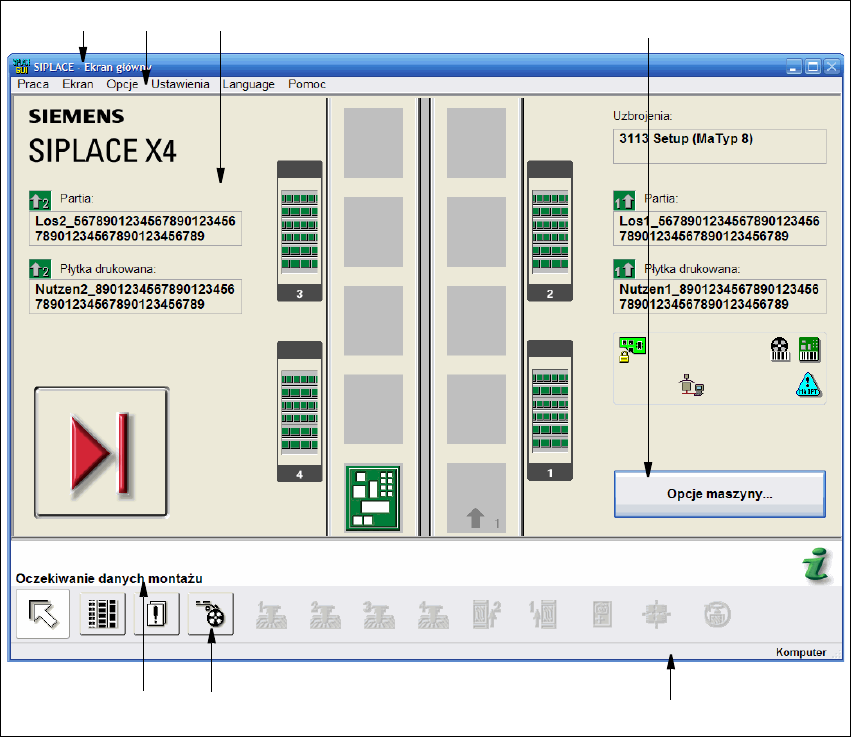Open the feeder table overview icon in toolbar

click(x=103, y=614)
